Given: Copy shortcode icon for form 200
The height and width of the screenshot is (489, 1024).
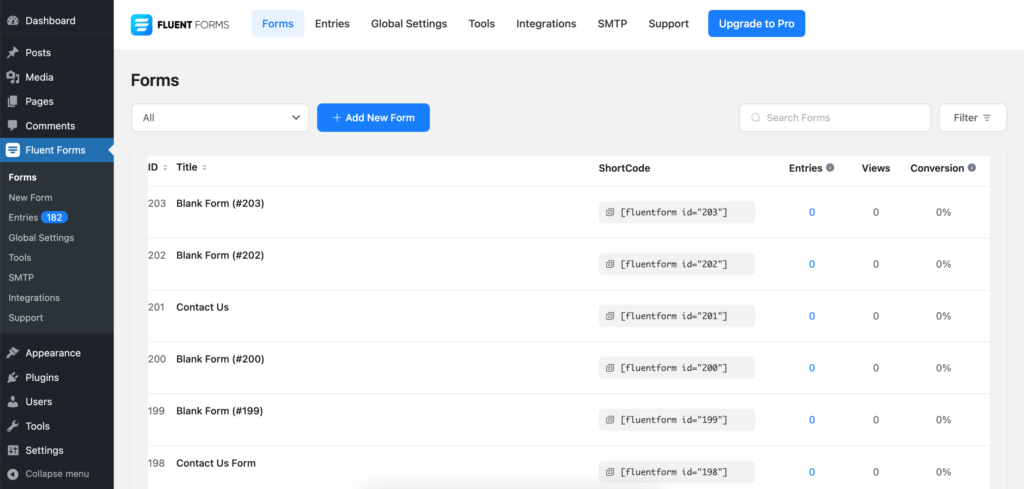Looking at the screenshot, I should pyautogui.click(x=610, y=368).
